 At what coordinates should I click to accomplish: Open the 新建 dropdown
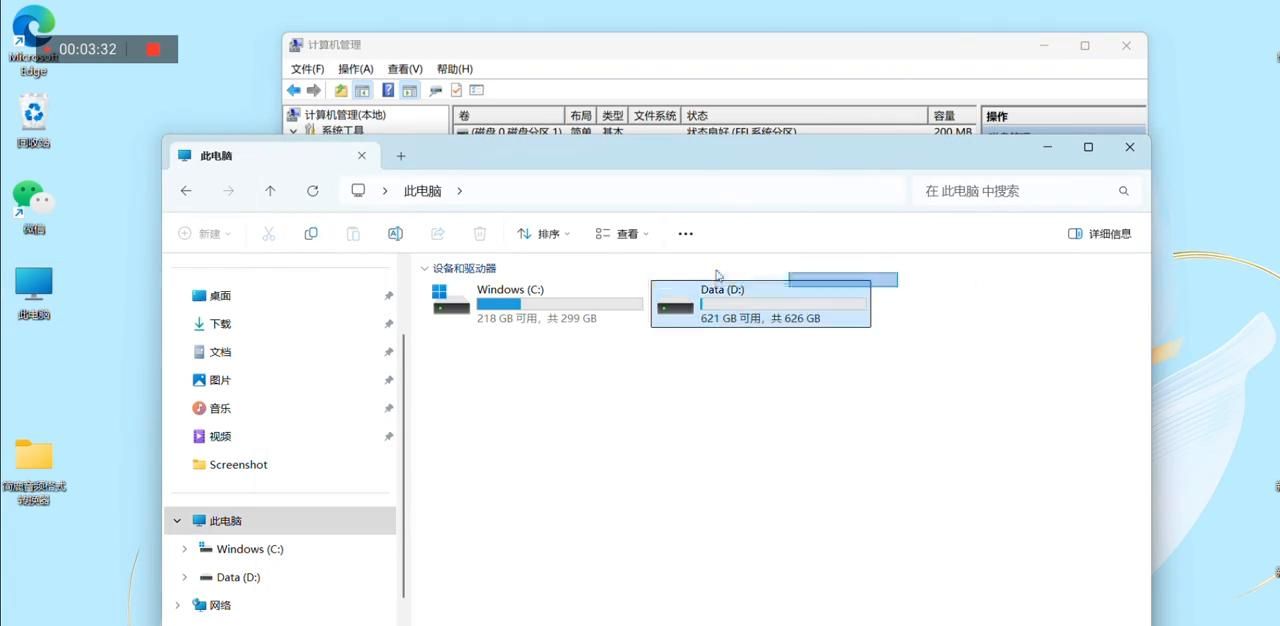coord(204,233)
